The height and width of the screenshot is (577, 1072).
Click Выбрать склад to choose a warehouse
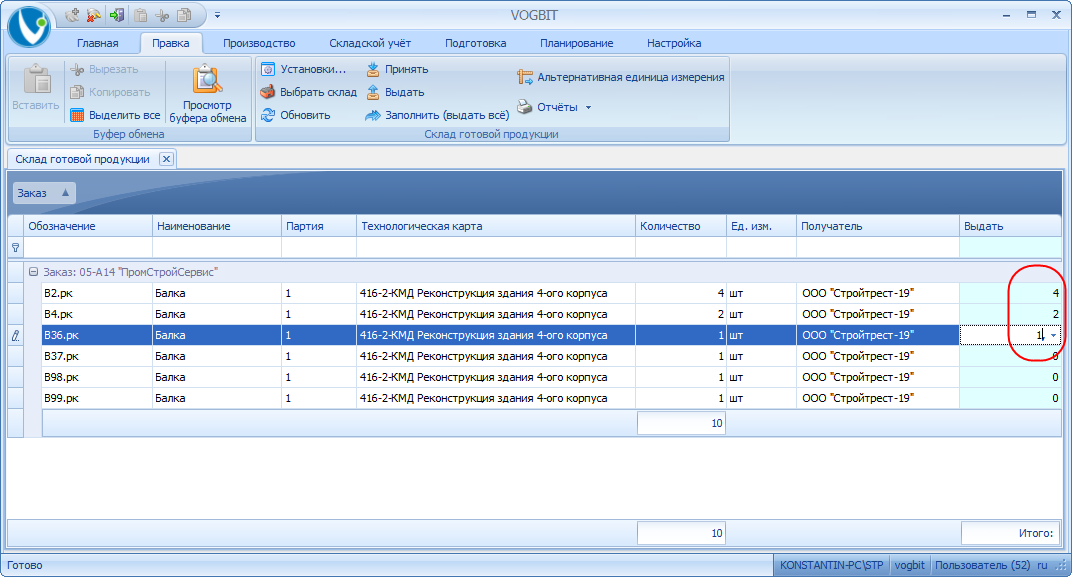(309, 92)
